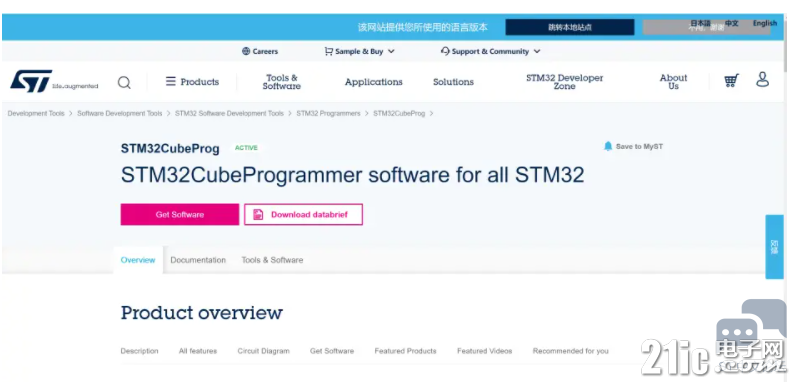Switch to the Documentation tab
795x382 pixels.
coord(198,260)
